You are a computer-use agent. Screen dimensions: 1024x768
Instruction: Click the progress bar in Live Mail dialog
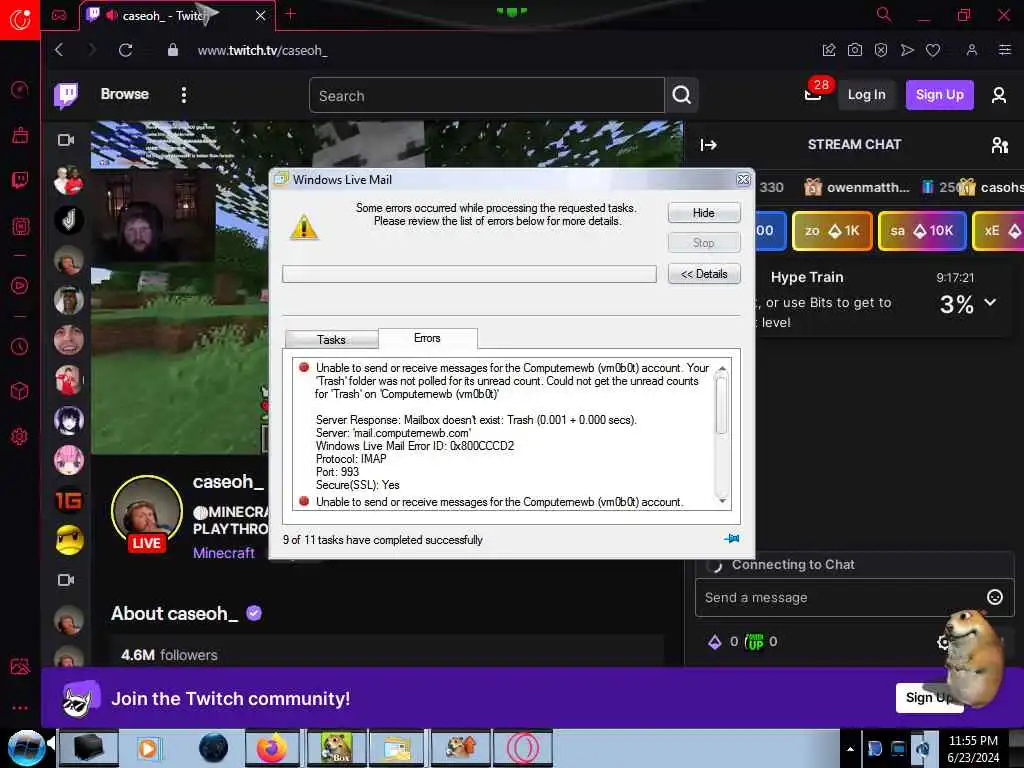click(x=469, y=274)
